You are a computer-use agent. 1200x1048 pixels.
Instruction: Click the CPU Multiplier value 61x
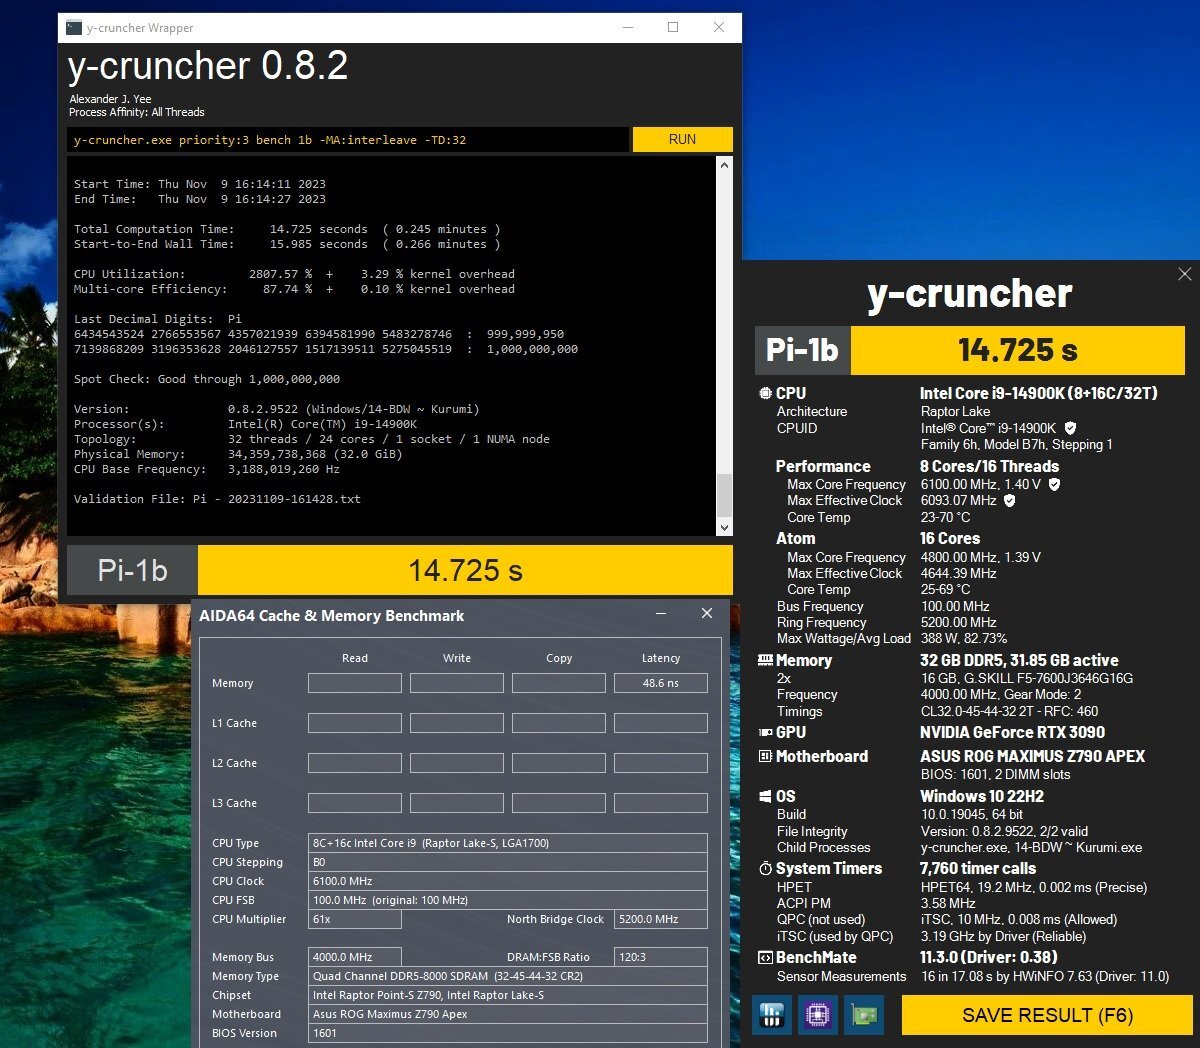click(x=355, y=919)
